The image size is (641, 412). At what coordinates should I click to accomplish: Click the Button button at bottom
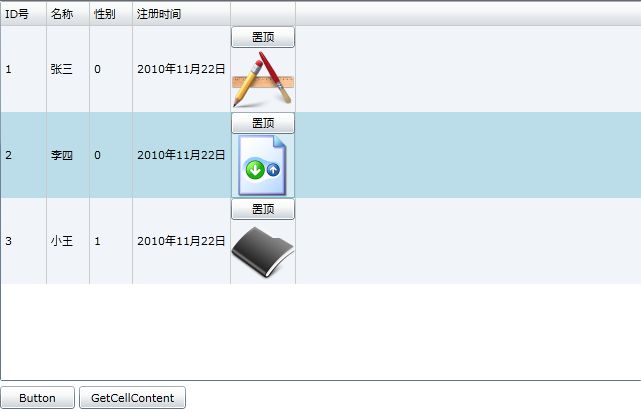click(x=38, y=398)
